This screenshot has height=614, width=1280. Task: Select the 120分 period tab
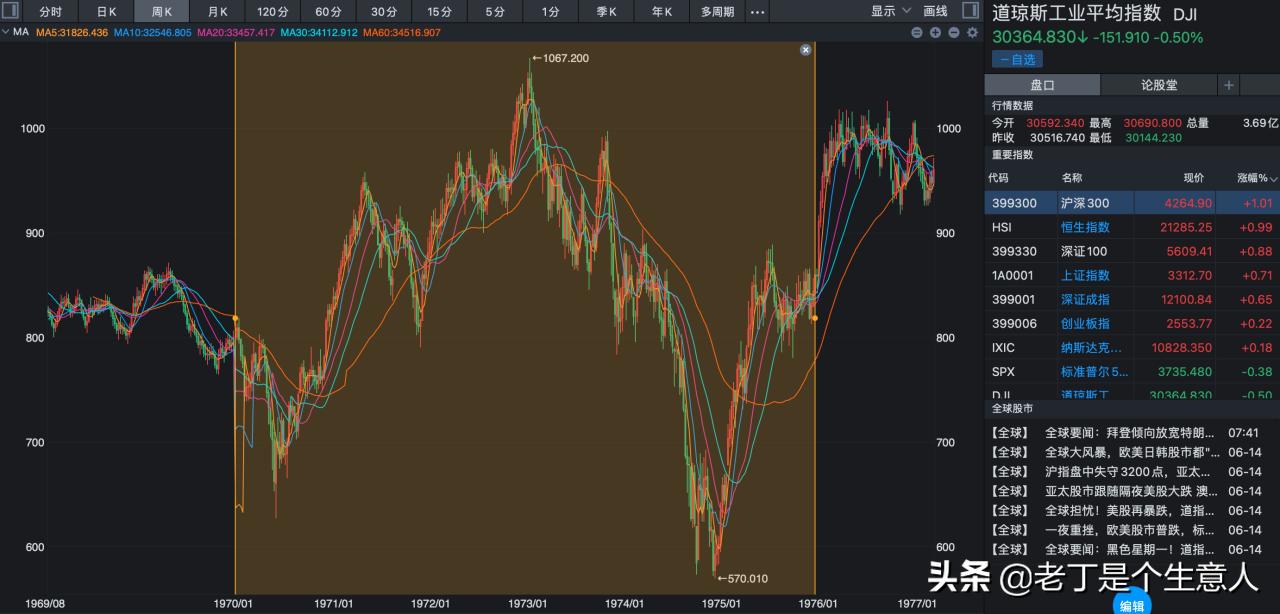pos(272,12)
